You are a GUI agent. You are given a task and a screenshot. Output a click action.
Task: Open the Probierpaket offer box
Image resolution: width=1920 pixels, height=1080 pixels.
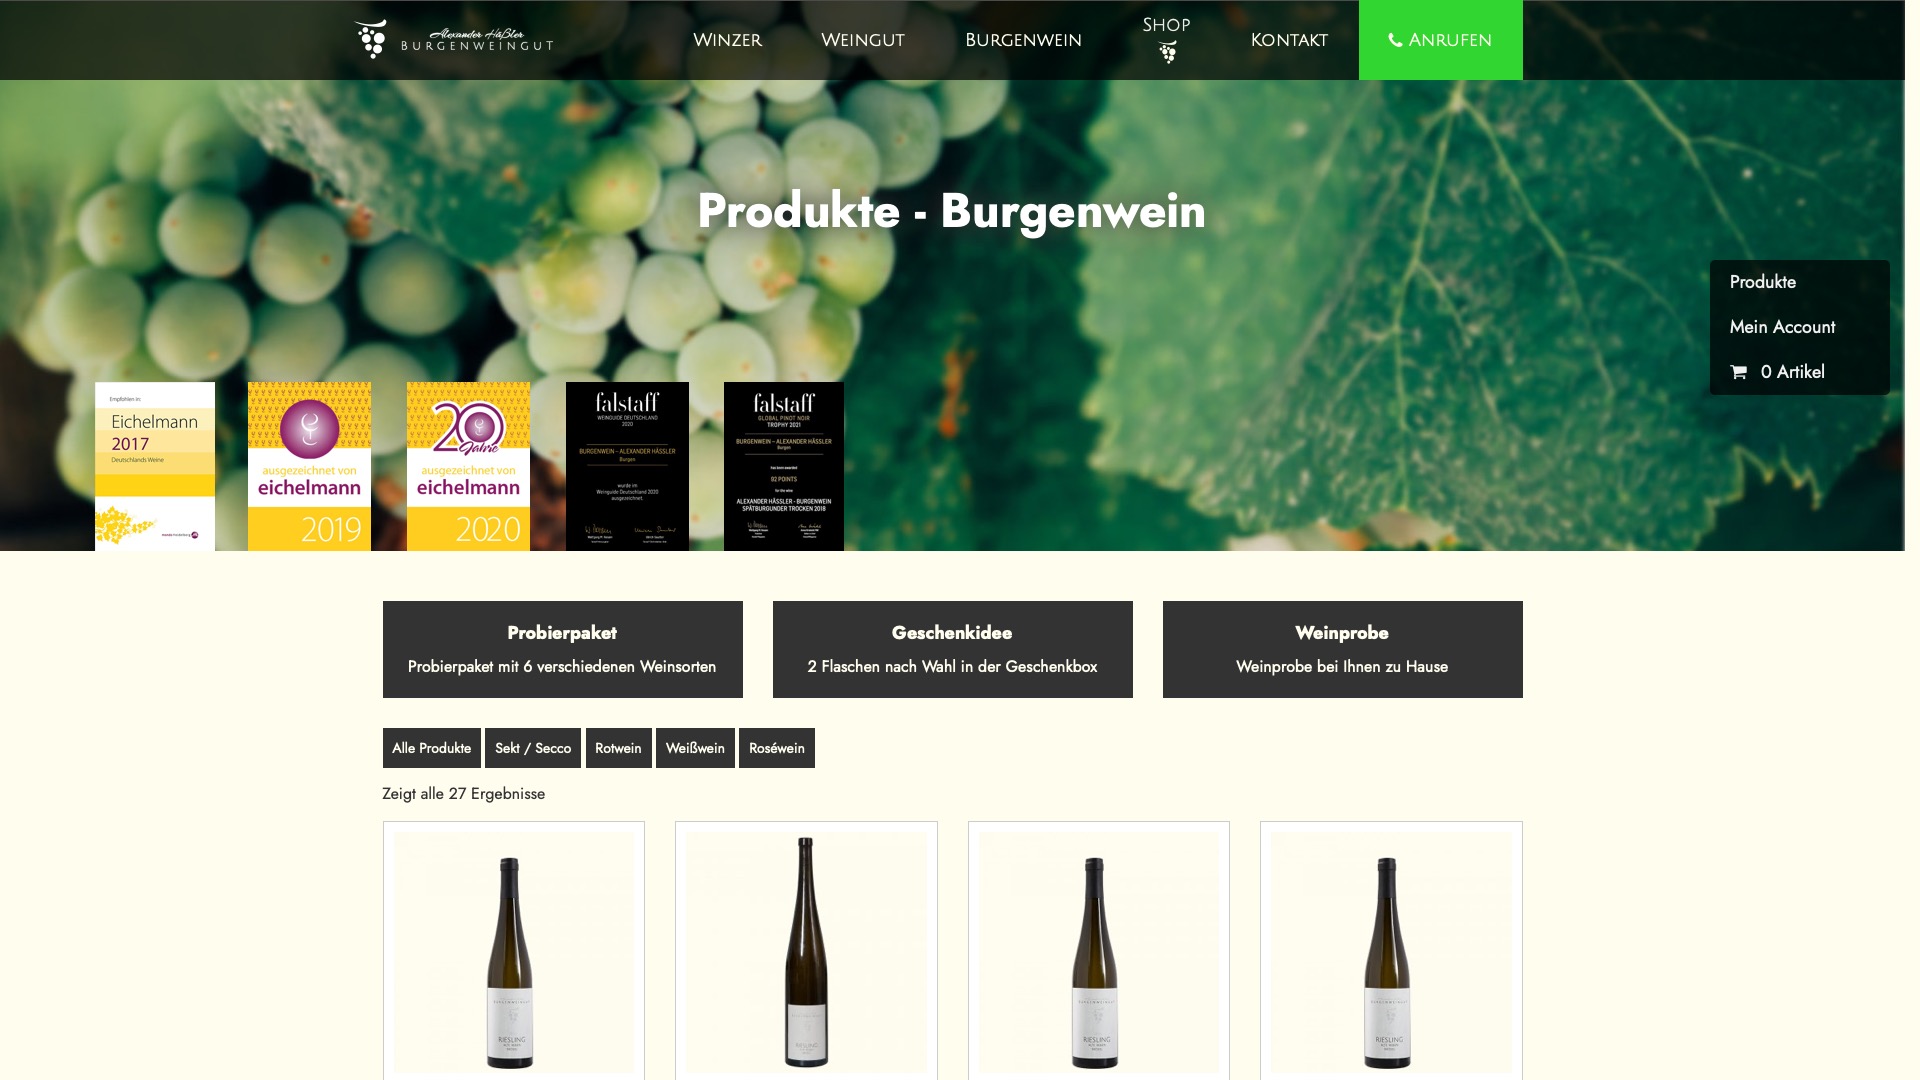coord(562,649)
